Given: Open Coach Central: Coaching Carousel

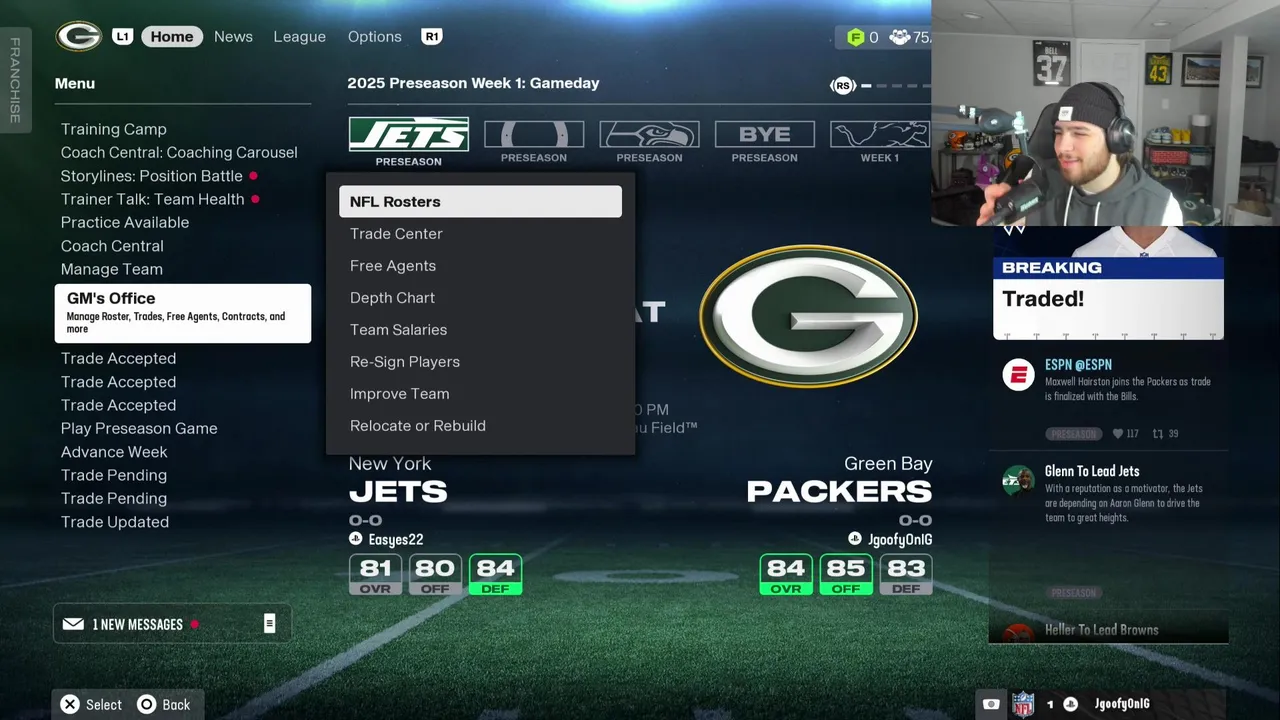Looking at the screenshot, I should pos(179,152).
